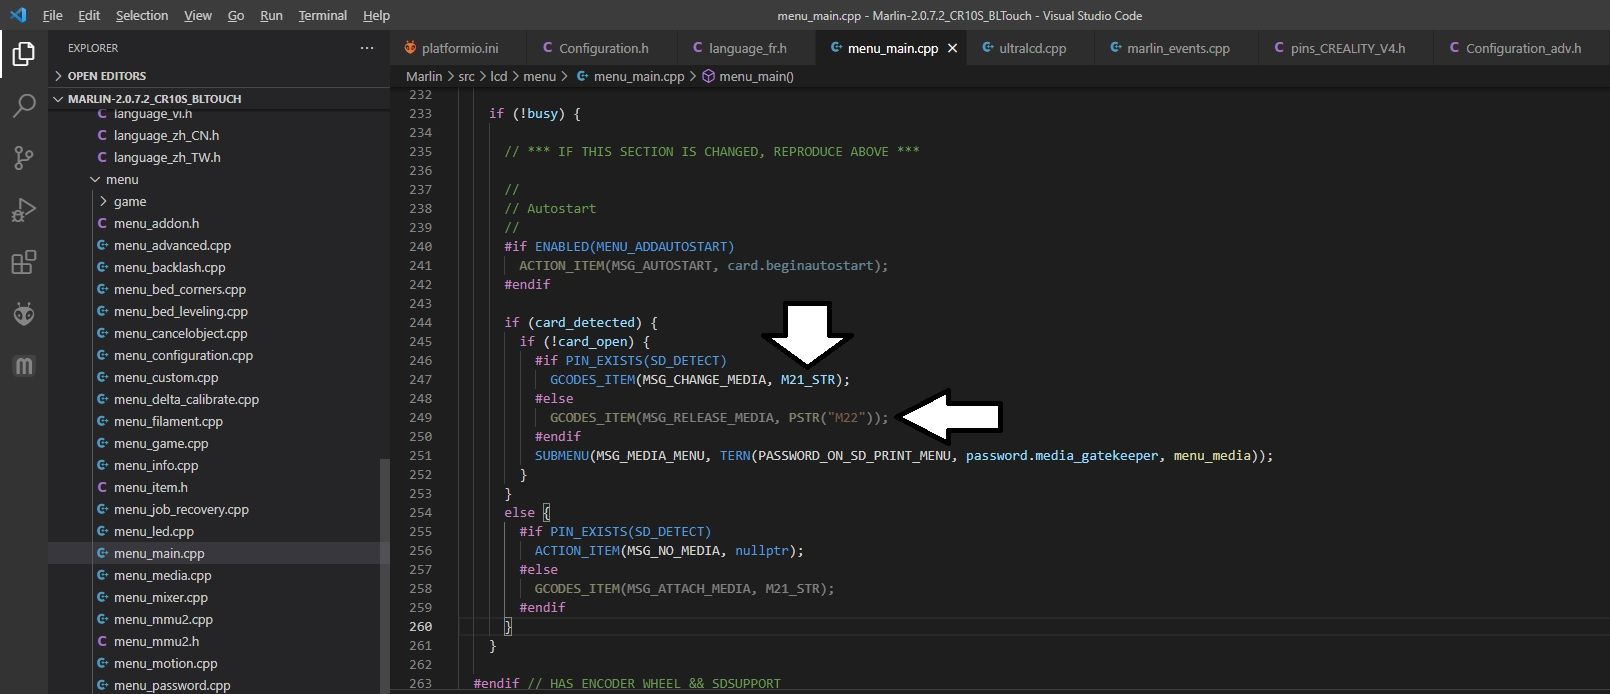Switch to the ultralcd.cpp tab
1610x694 pixels.
tap(1031, 48)
